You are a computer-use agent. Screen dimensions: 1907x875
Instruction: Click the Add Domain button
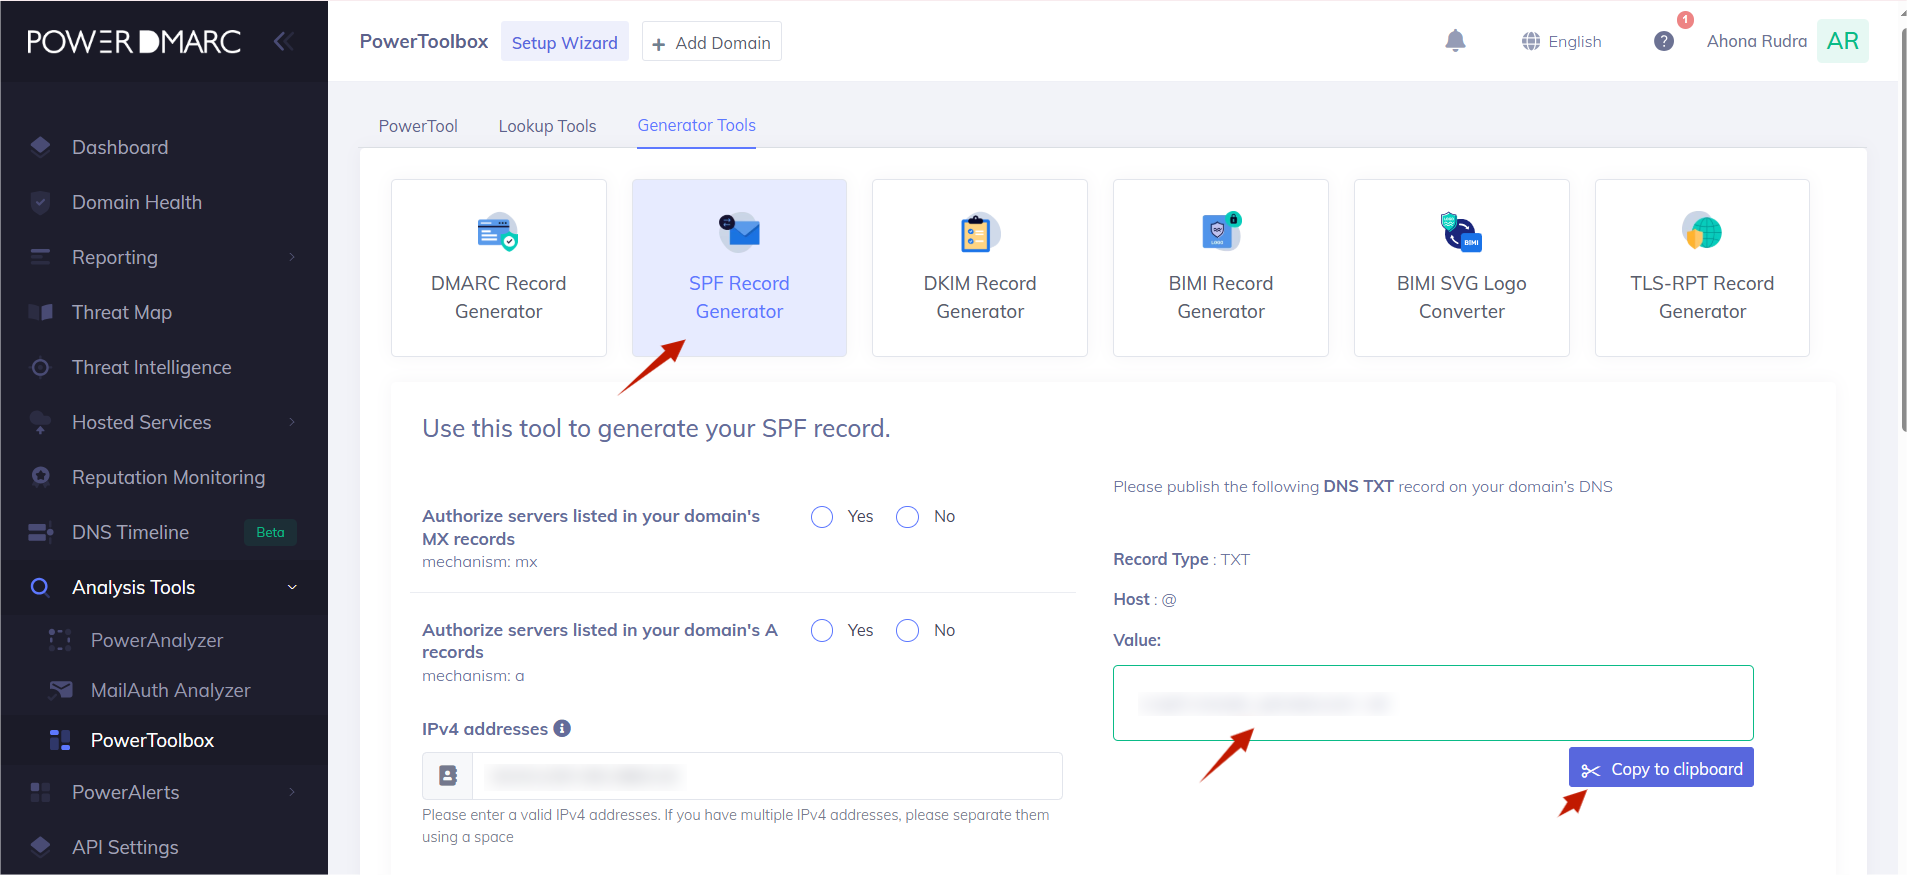pyautogui.click(x=711, y=42)
